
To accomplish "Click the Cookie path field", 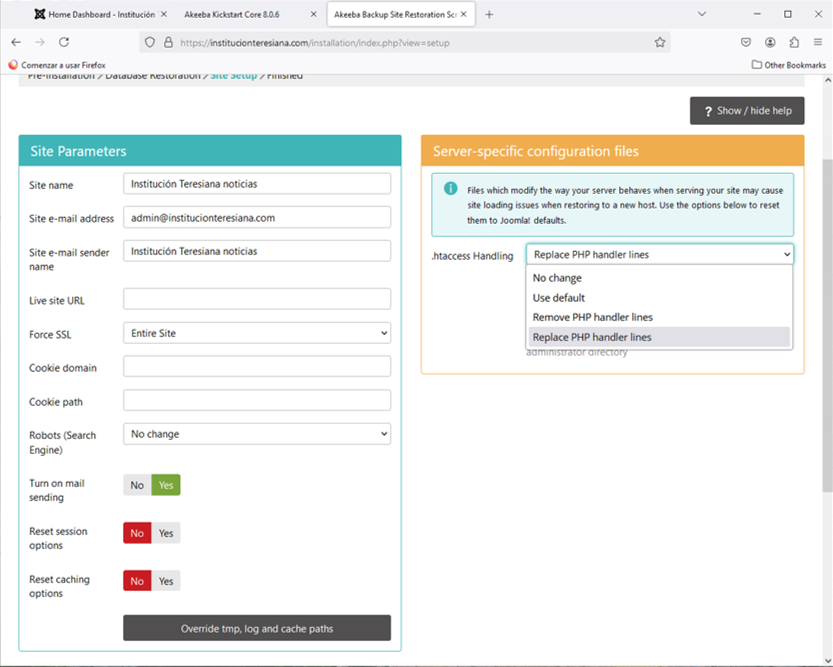I will coord(257,400).
